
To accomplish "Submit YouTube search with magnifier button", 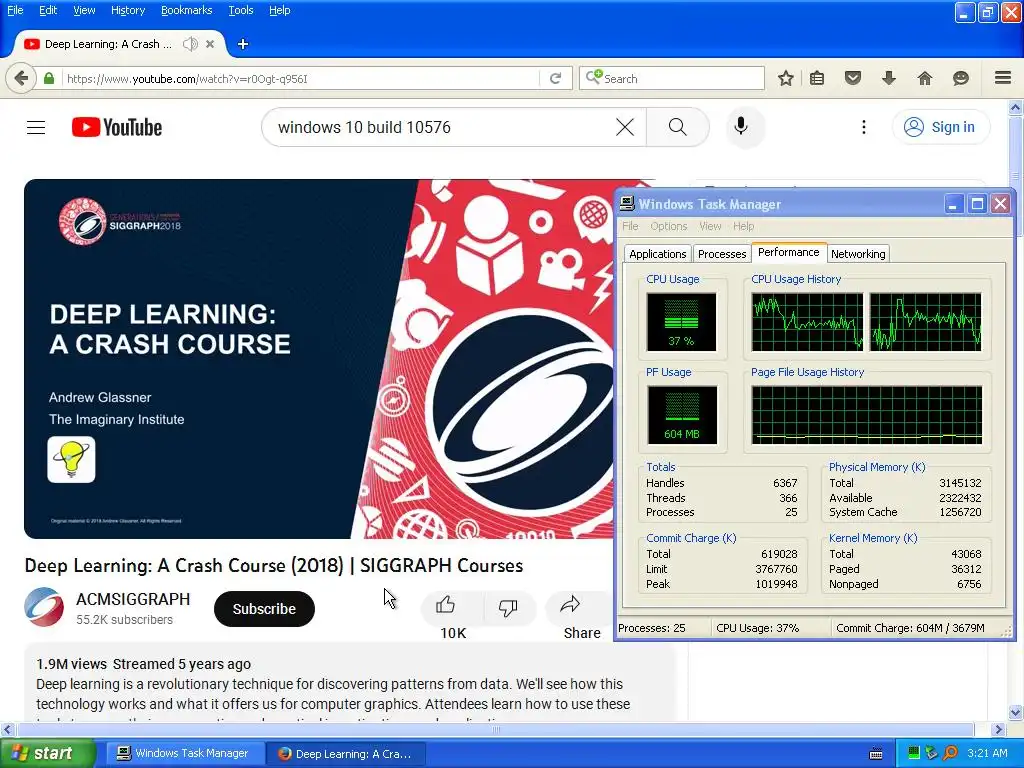I will 678,127.
